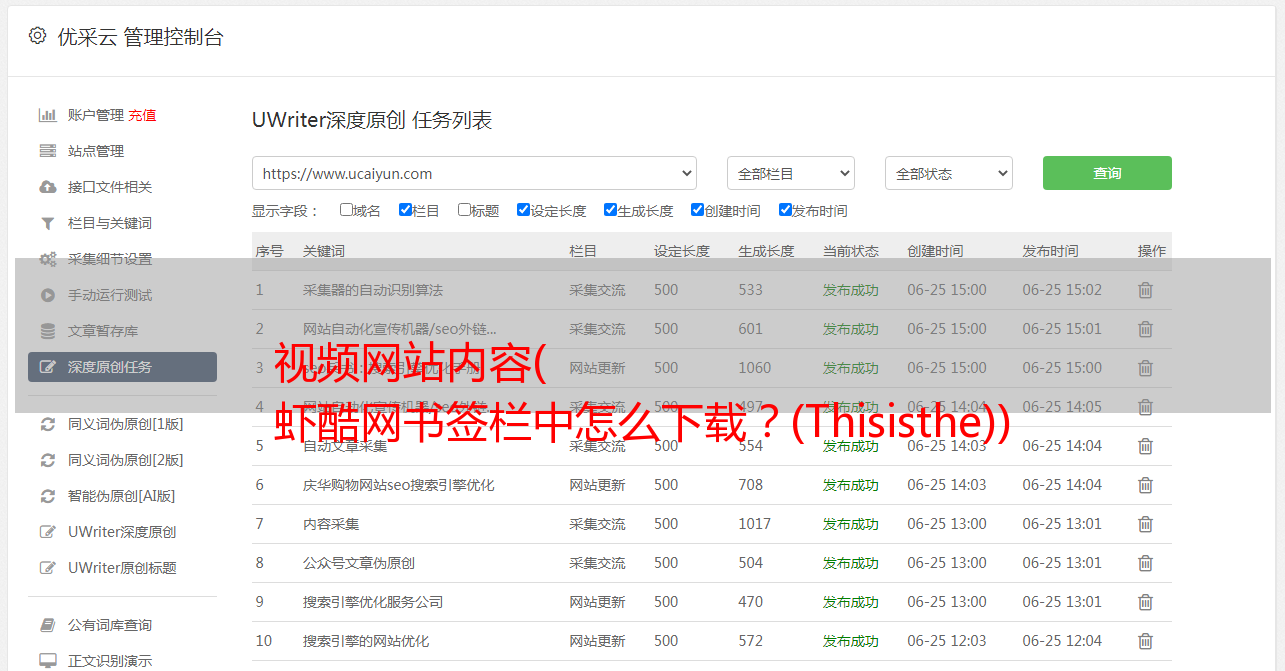Image resolution: width=1285 pixels, height=671 pixels.
Task: Click the cloud upload icon for 接口文件相关
Action: (47, 187)
